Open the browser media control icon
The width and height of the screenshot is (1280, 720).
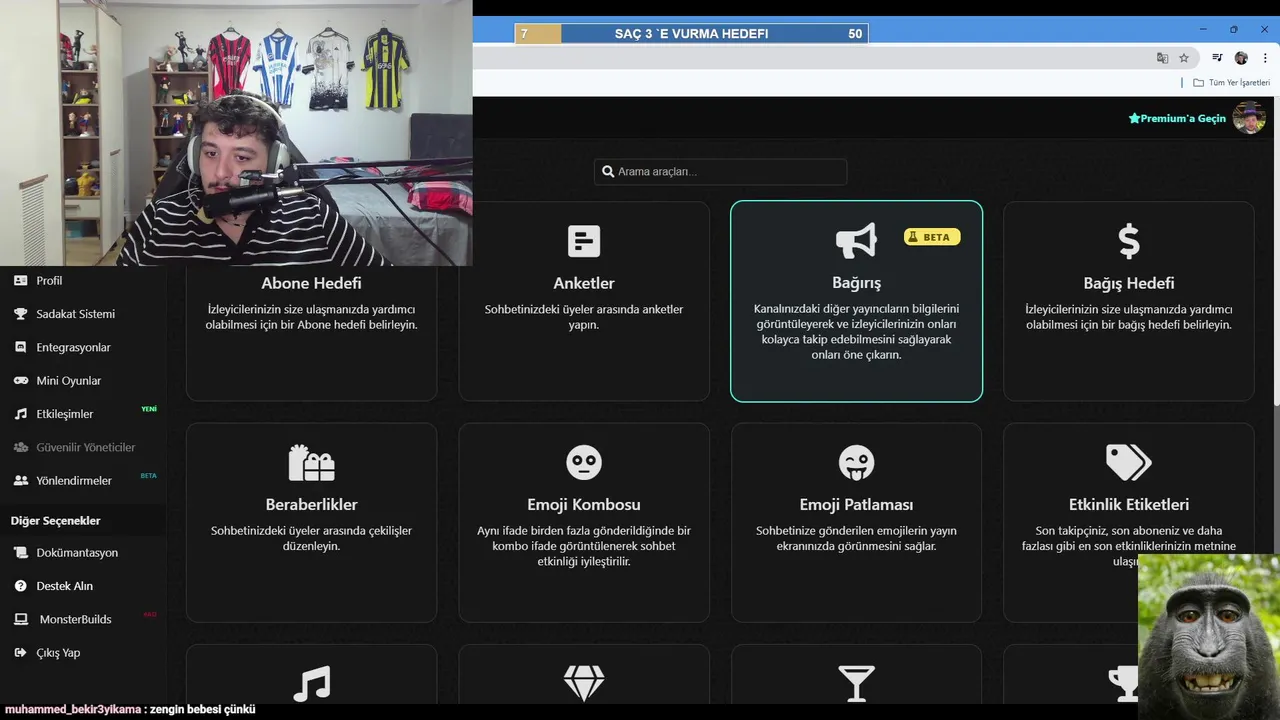(x=1217, y=58)
